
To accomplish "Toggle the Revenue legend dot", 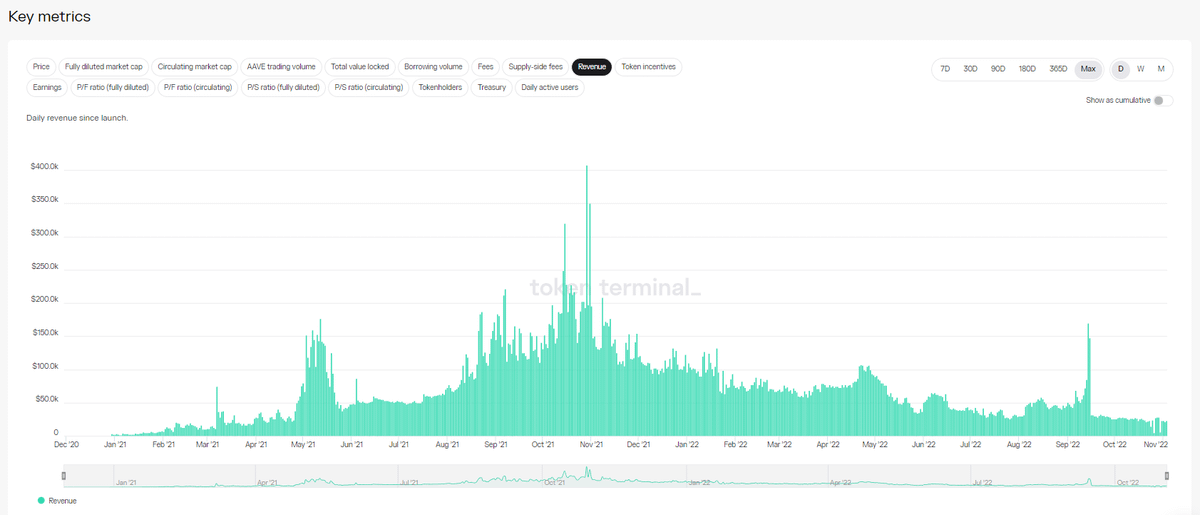I will click(40, 501).
